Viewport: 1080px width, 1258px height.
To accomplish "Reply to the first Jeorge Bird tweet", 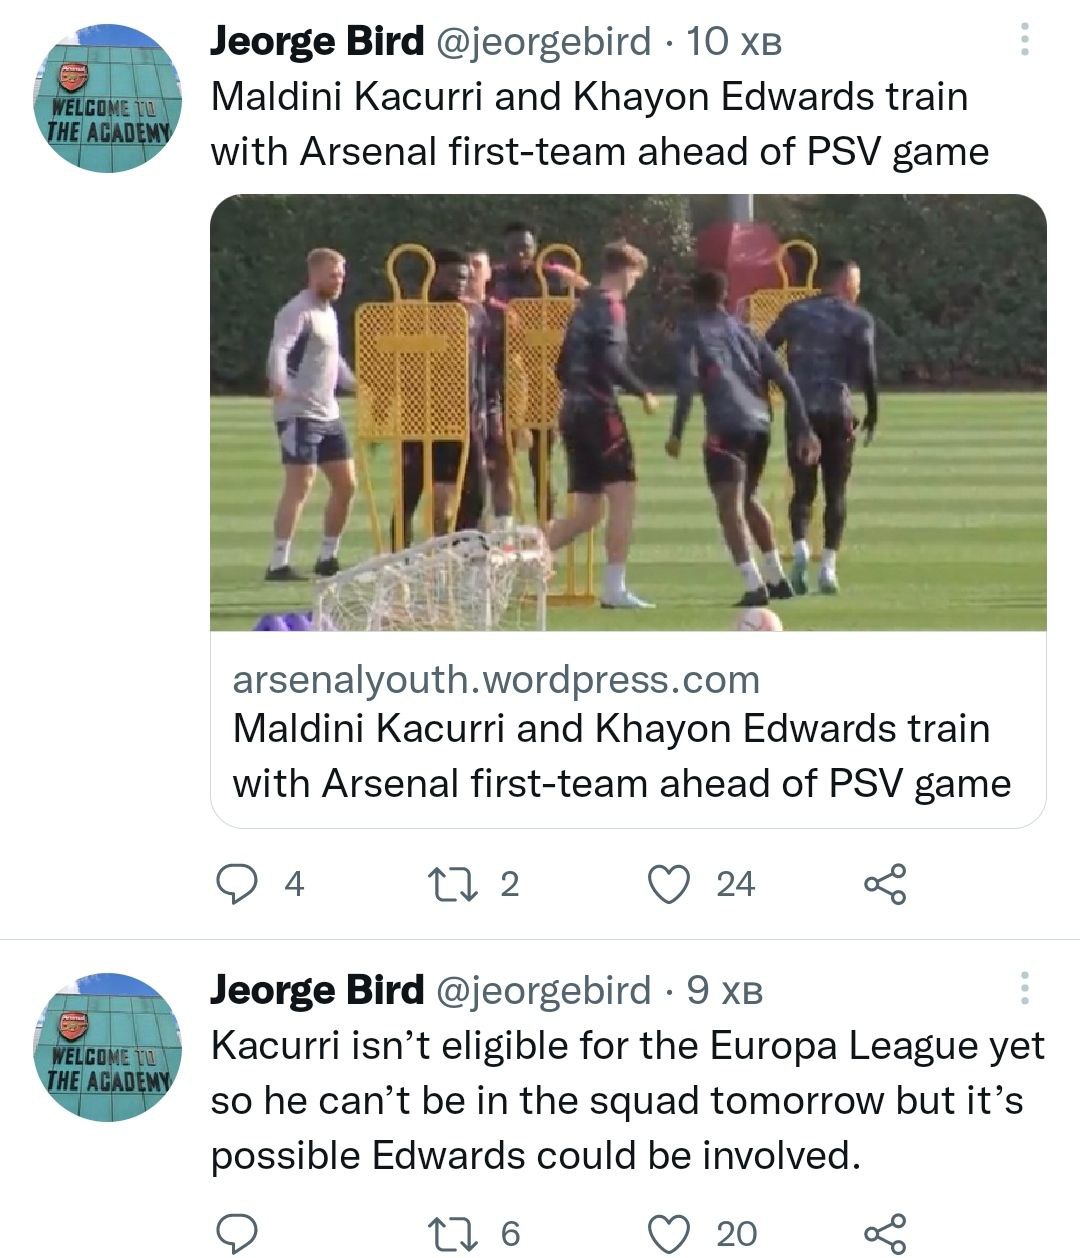I will tap(237, 884).
